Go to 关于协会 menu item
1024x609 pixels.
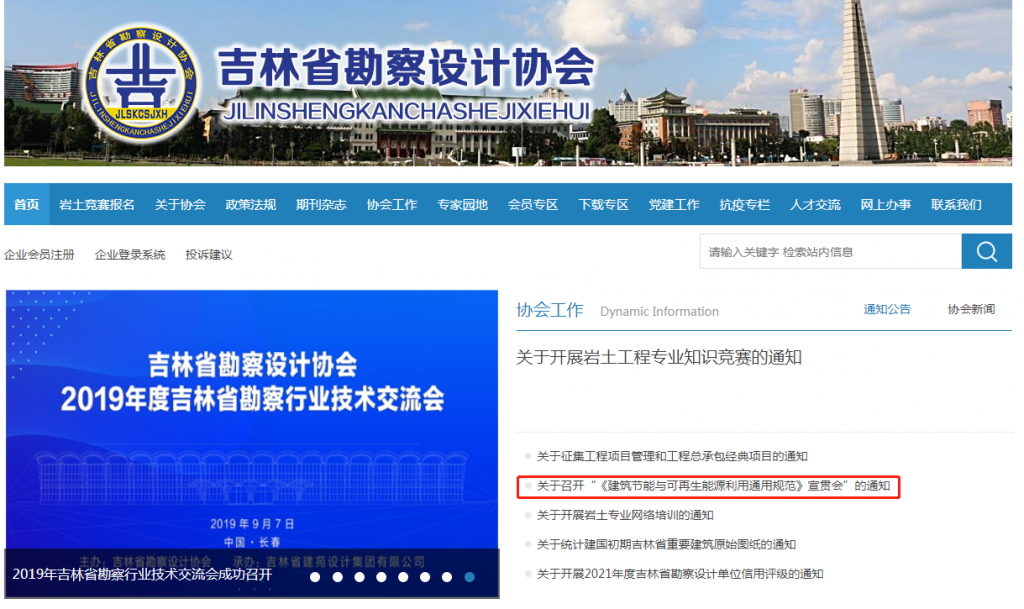pyautogui.click(x=180, y=204)
